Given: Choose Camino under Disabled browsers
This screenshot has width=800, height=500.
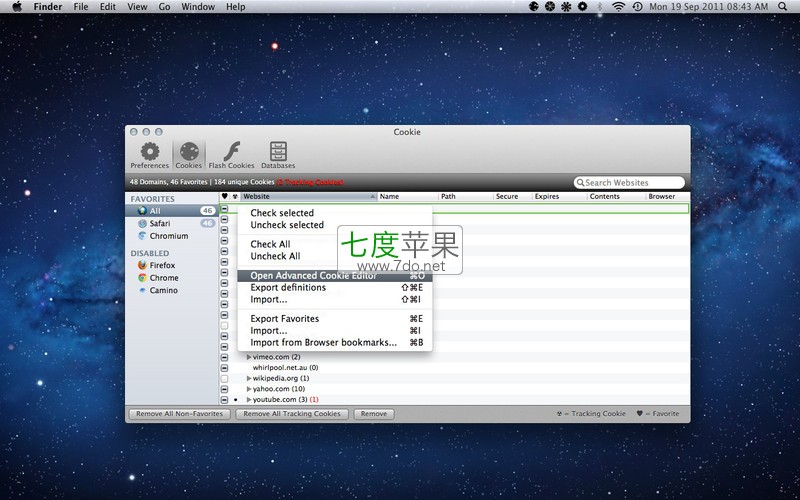Looking at the screenshot, I should [163, 291].
